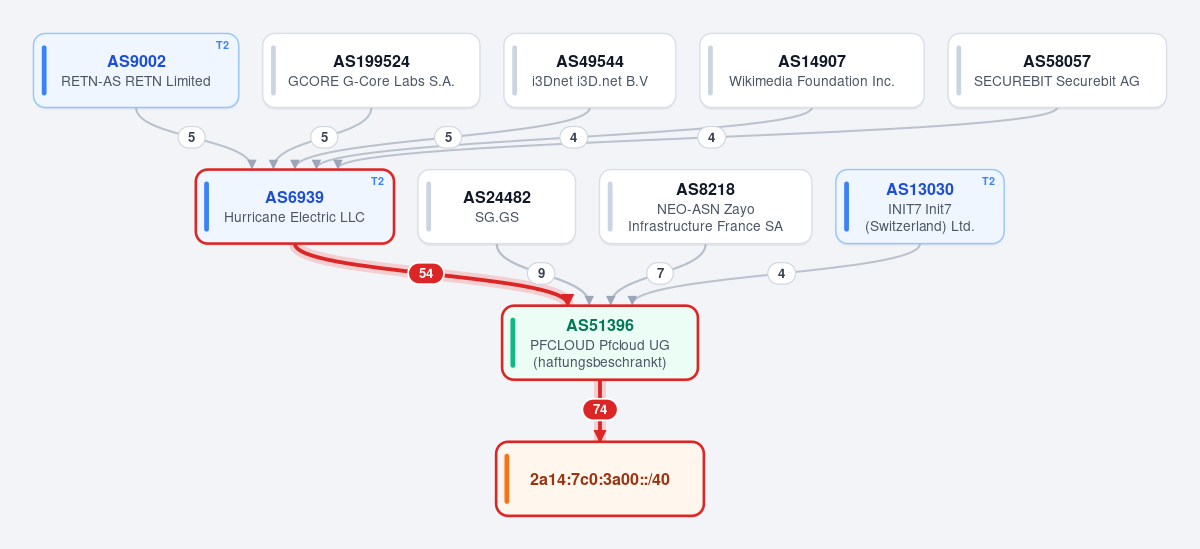1200x549 pixels.
Task: Select the AS13030 INIT7 node
Action: tap(920, 206)
